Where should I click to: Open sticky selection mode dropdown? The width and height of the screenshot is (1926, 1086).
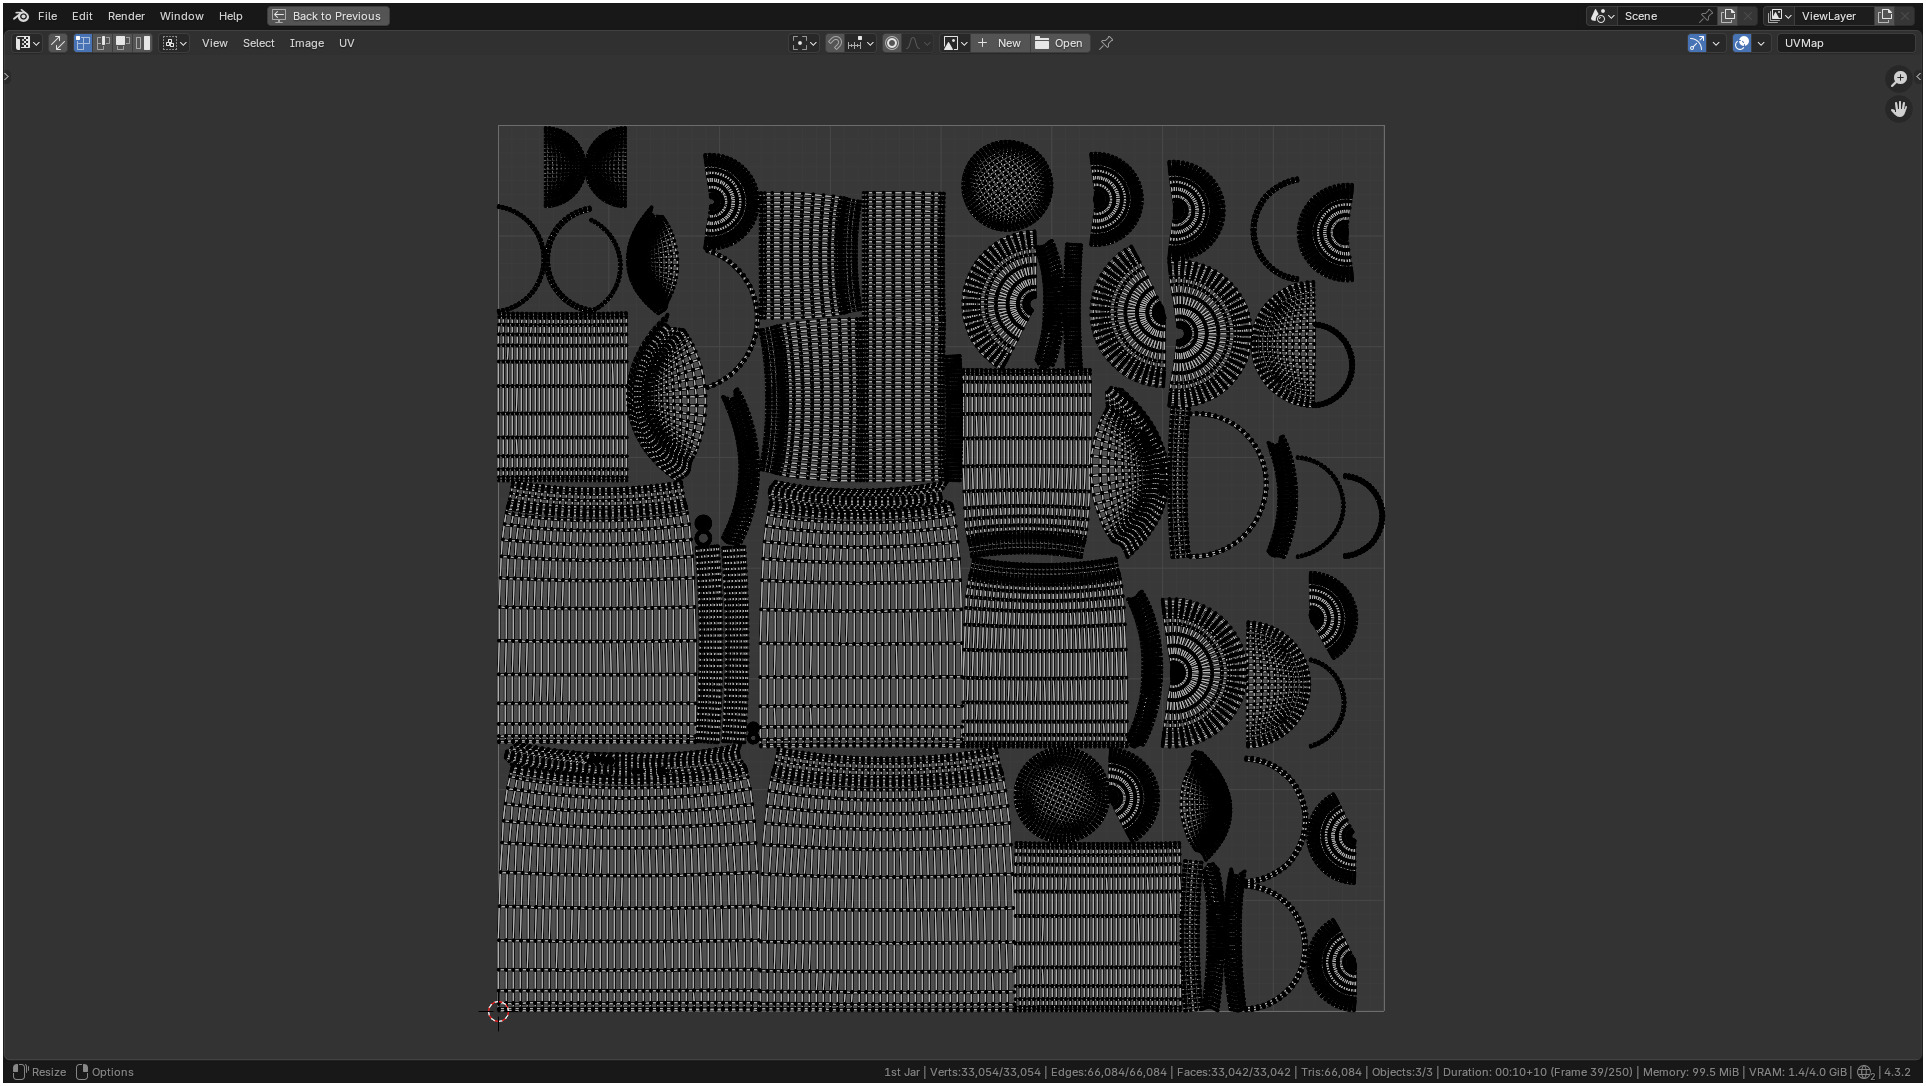pos(175,43)
